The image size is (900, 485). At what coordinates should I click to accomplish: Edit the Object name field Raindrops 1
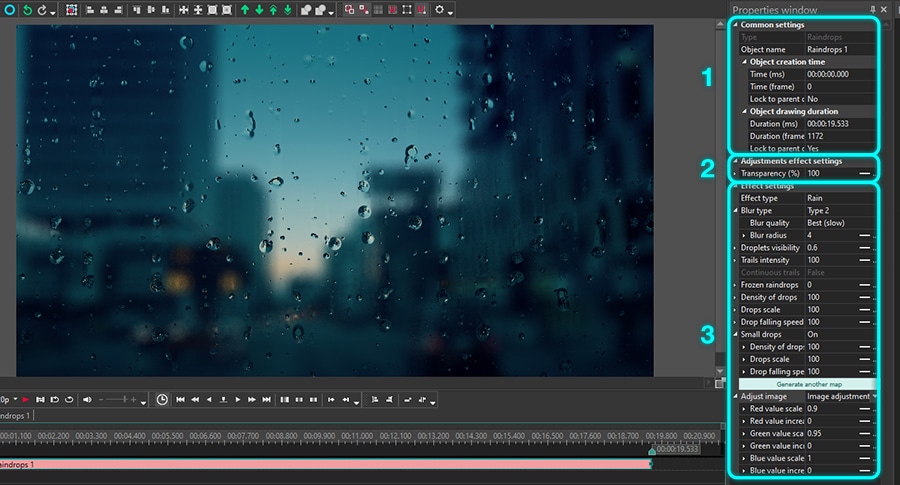(840, 49)
